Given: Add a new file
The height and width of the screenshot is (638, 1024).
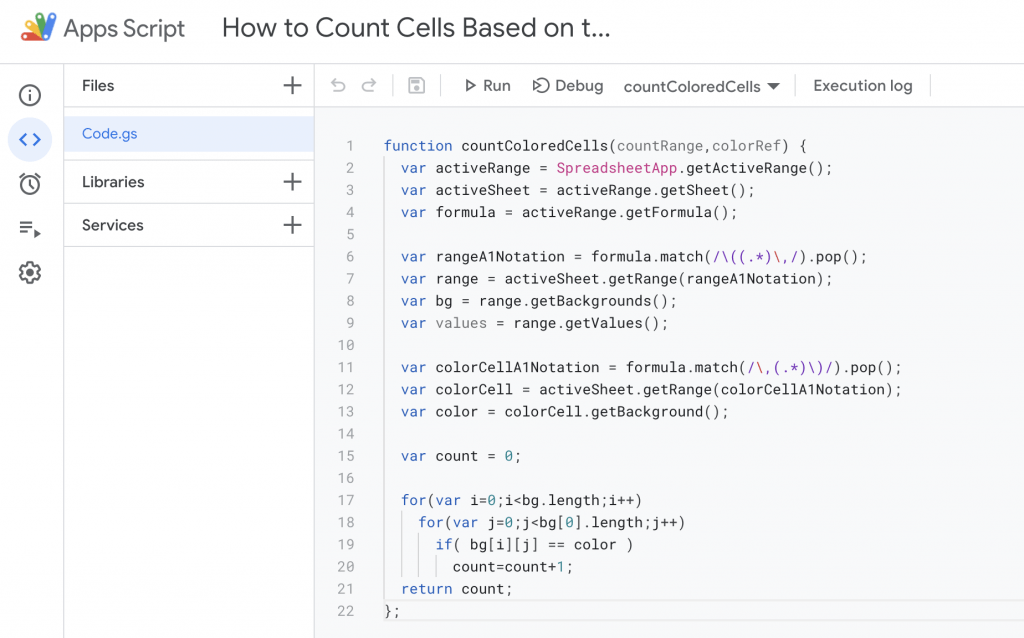Looking at the screenshot, I should coord(292,86).
